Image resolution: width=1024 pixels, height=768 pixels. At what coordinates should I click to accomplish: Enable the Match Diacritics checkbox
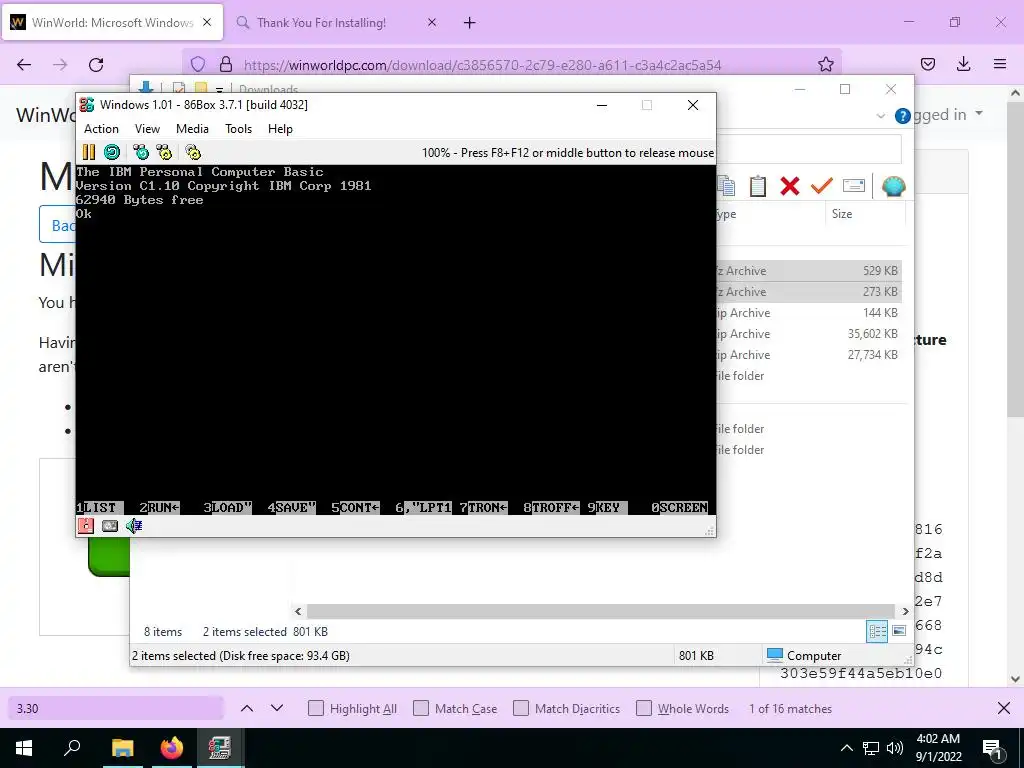pos(520,709)
